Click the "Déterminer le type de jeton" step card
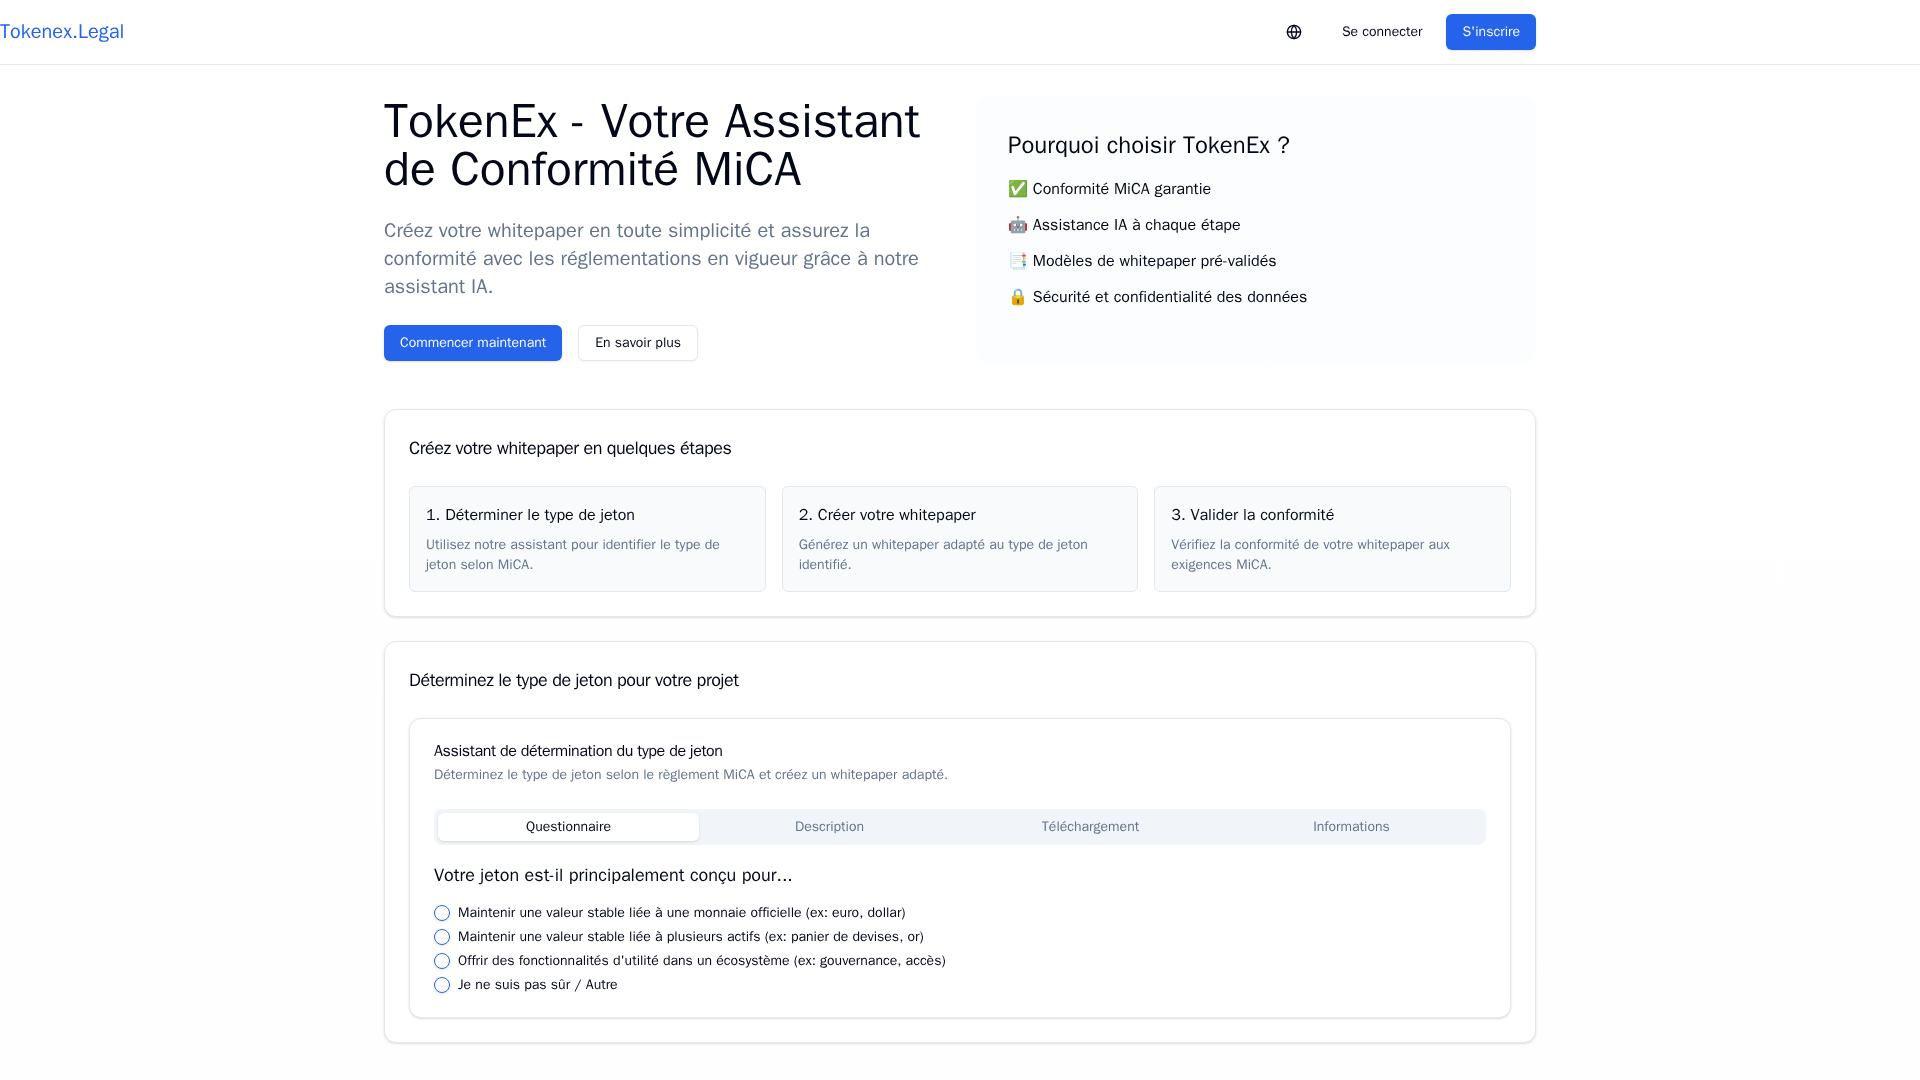1920x1080 pixels. [587, 539]
